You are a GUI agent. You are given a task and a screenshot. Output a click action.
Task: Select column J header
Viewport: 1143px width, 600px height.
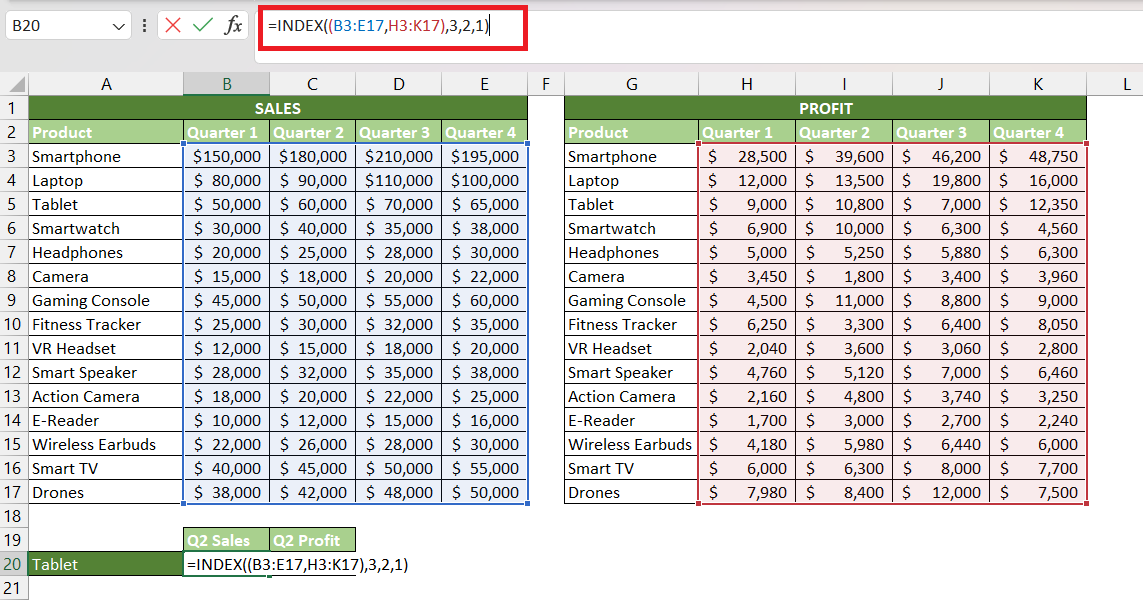940,84
